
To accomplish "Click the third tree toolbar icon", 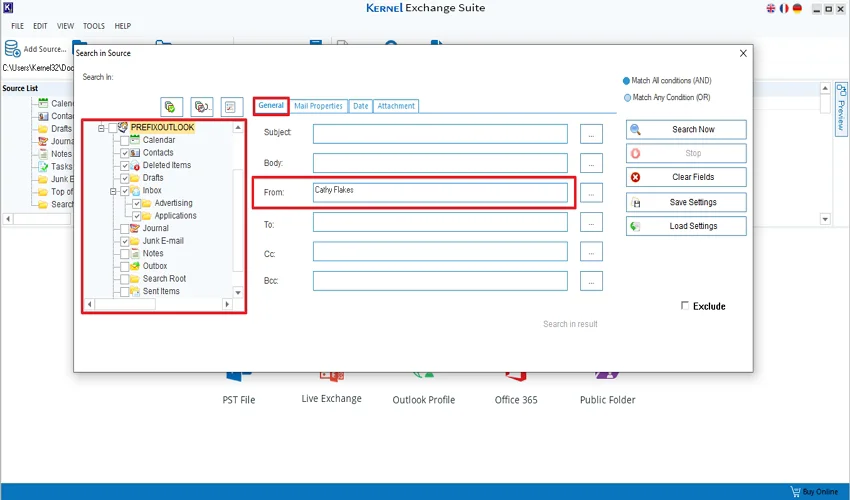I will (x=230, y=107).
